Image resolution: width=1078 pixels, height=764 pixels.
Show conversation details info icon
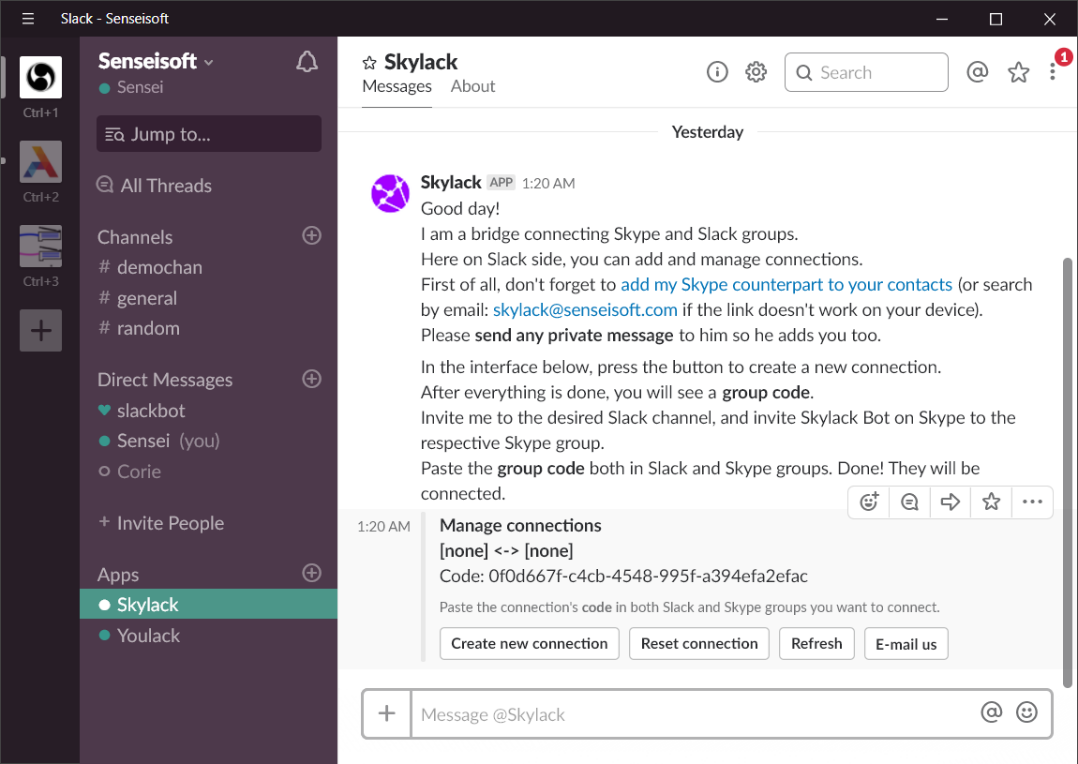point(717,72)
